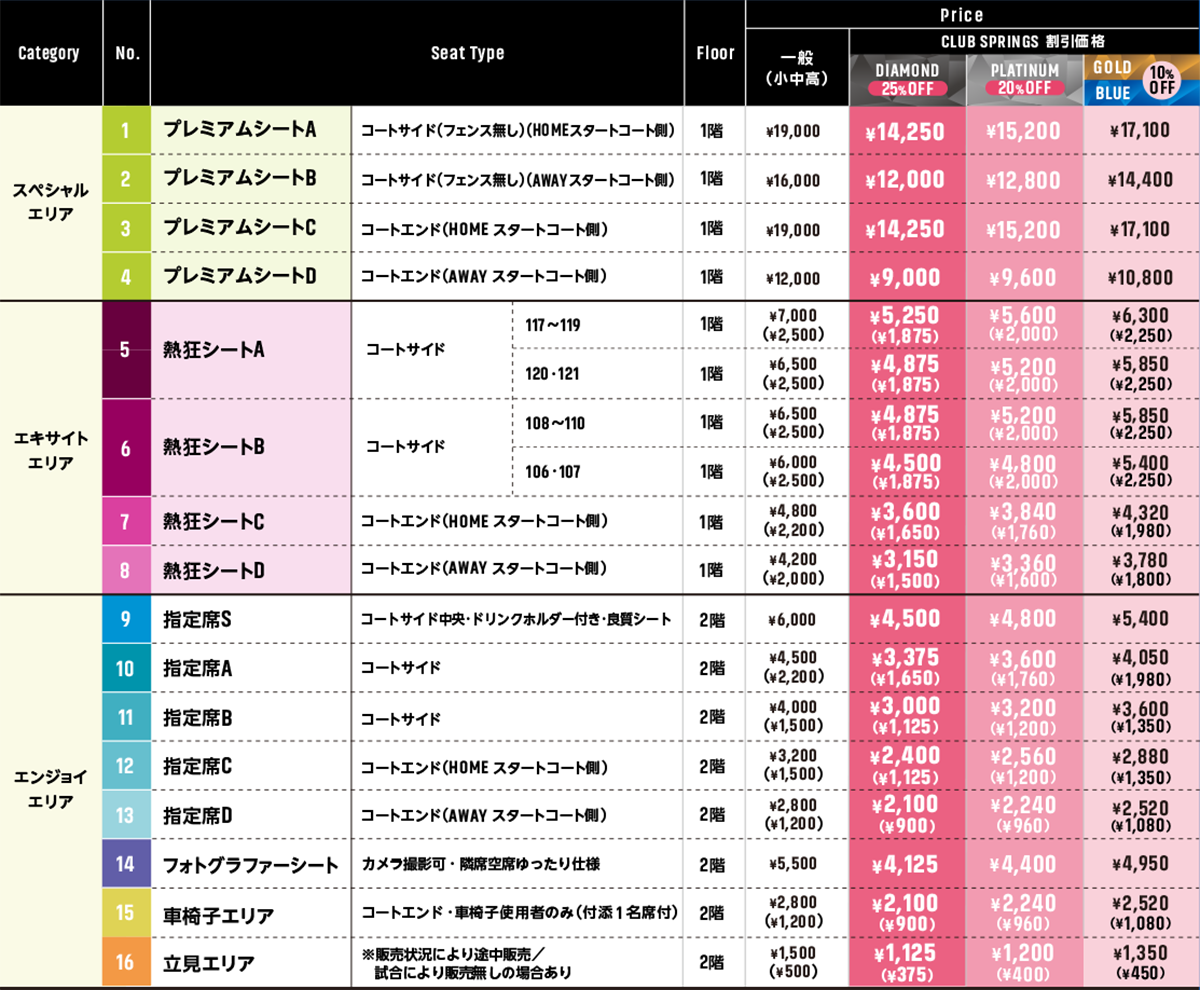Click the 120・121 section cell
The image size is (1200, 990).
(x=552, y=374)
